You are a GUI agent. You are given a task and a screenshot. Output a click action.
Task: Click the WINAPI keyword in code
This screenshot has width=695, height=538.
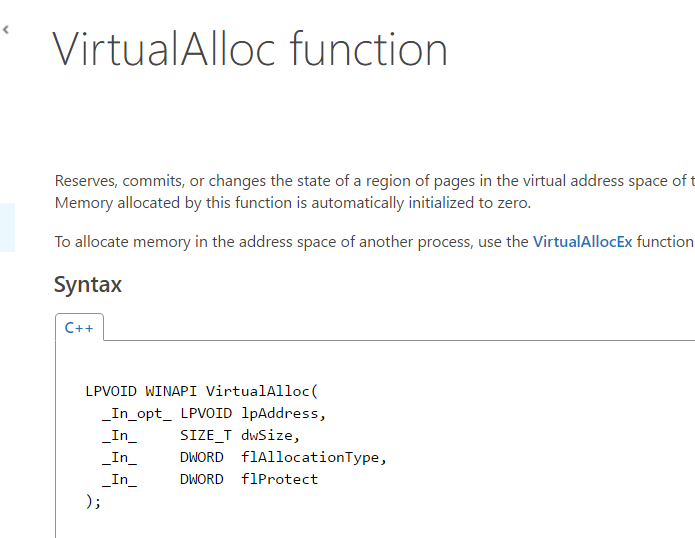pyautogui.click(x=171, y=391)
